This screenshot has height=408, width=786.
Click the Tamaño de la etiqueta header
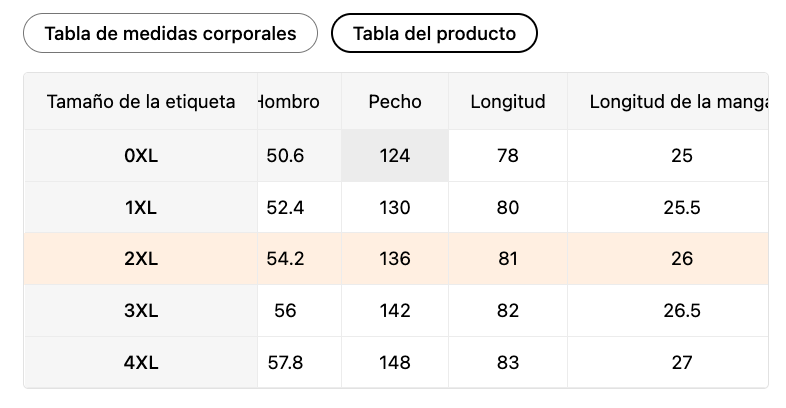tap(141, 102)
